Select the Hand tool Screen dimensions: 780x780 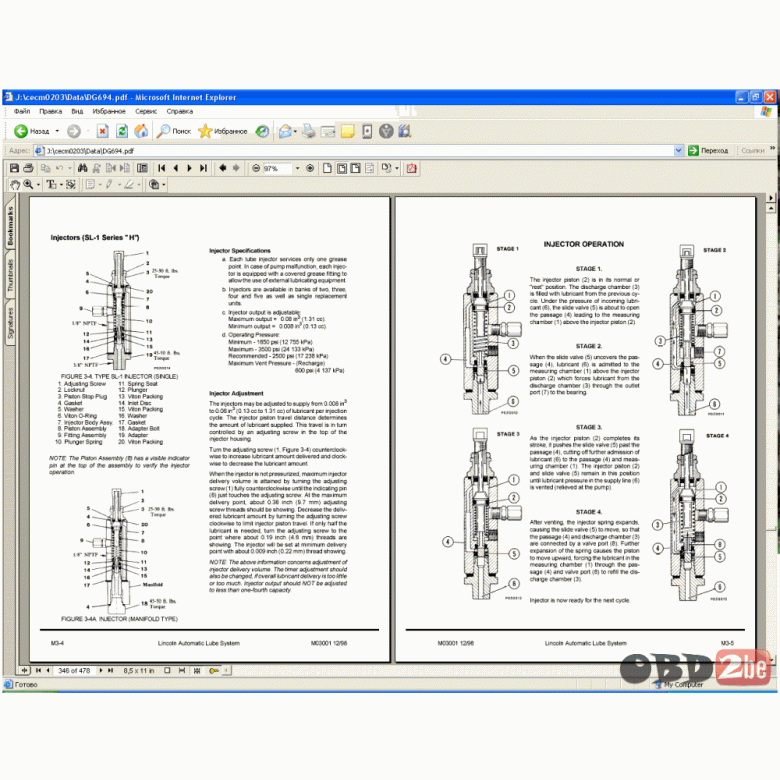click(15, 185)
